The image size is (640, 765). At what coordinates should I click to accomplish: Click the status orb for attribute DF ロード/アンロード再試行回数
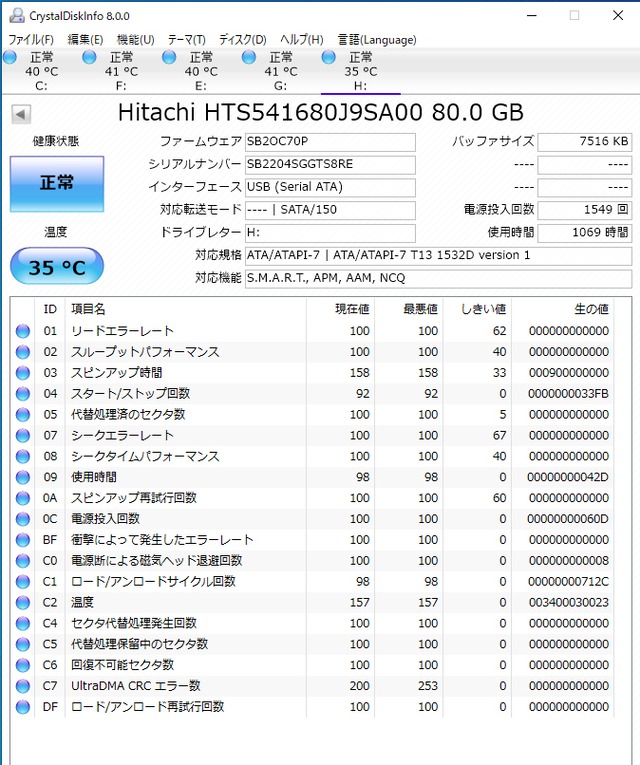pyautogui.click(x=22, y=707)
